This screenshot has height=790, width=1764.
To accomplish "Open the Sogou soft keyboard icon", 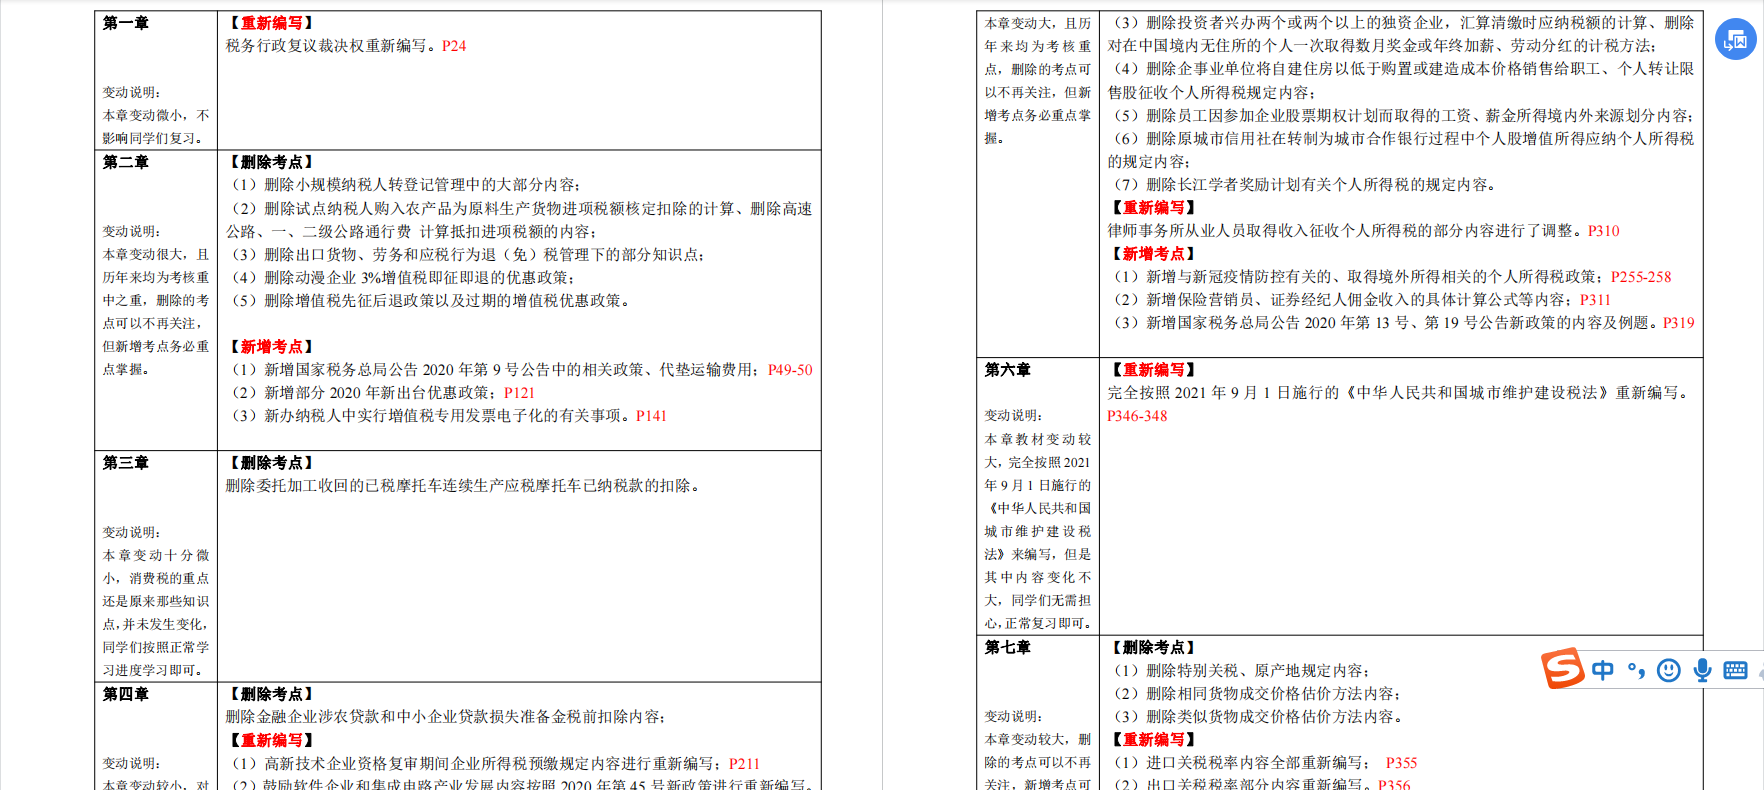I will point(1736,670).
